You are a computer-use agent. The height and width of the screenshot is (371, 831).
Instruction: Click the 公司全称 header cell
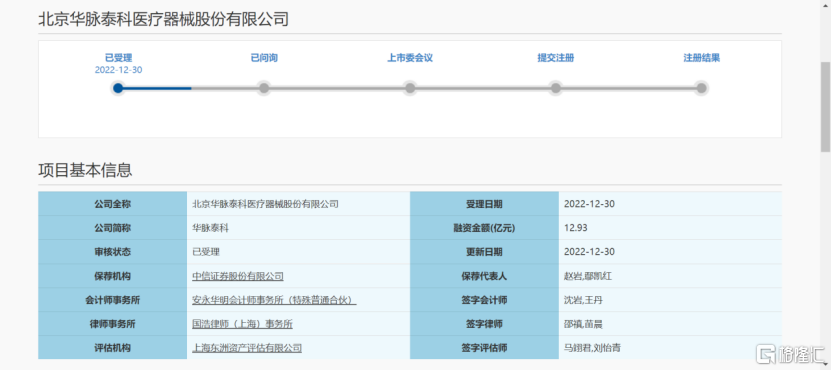[x=112, y=204]
